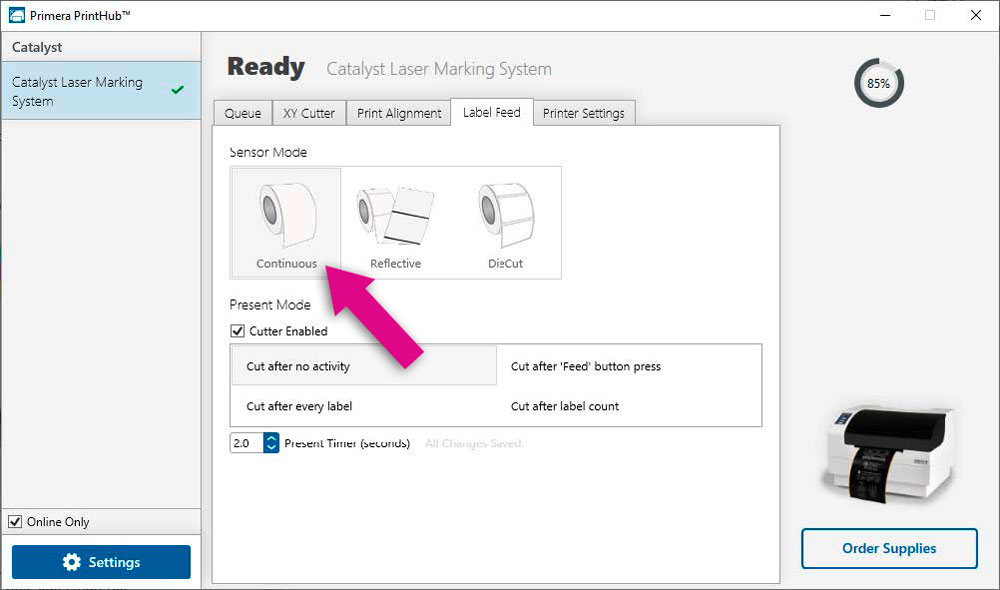Viewport: 1000px width, 590px height.
Task: Click the All Changes Saved status text
Action: coord(474,443)
